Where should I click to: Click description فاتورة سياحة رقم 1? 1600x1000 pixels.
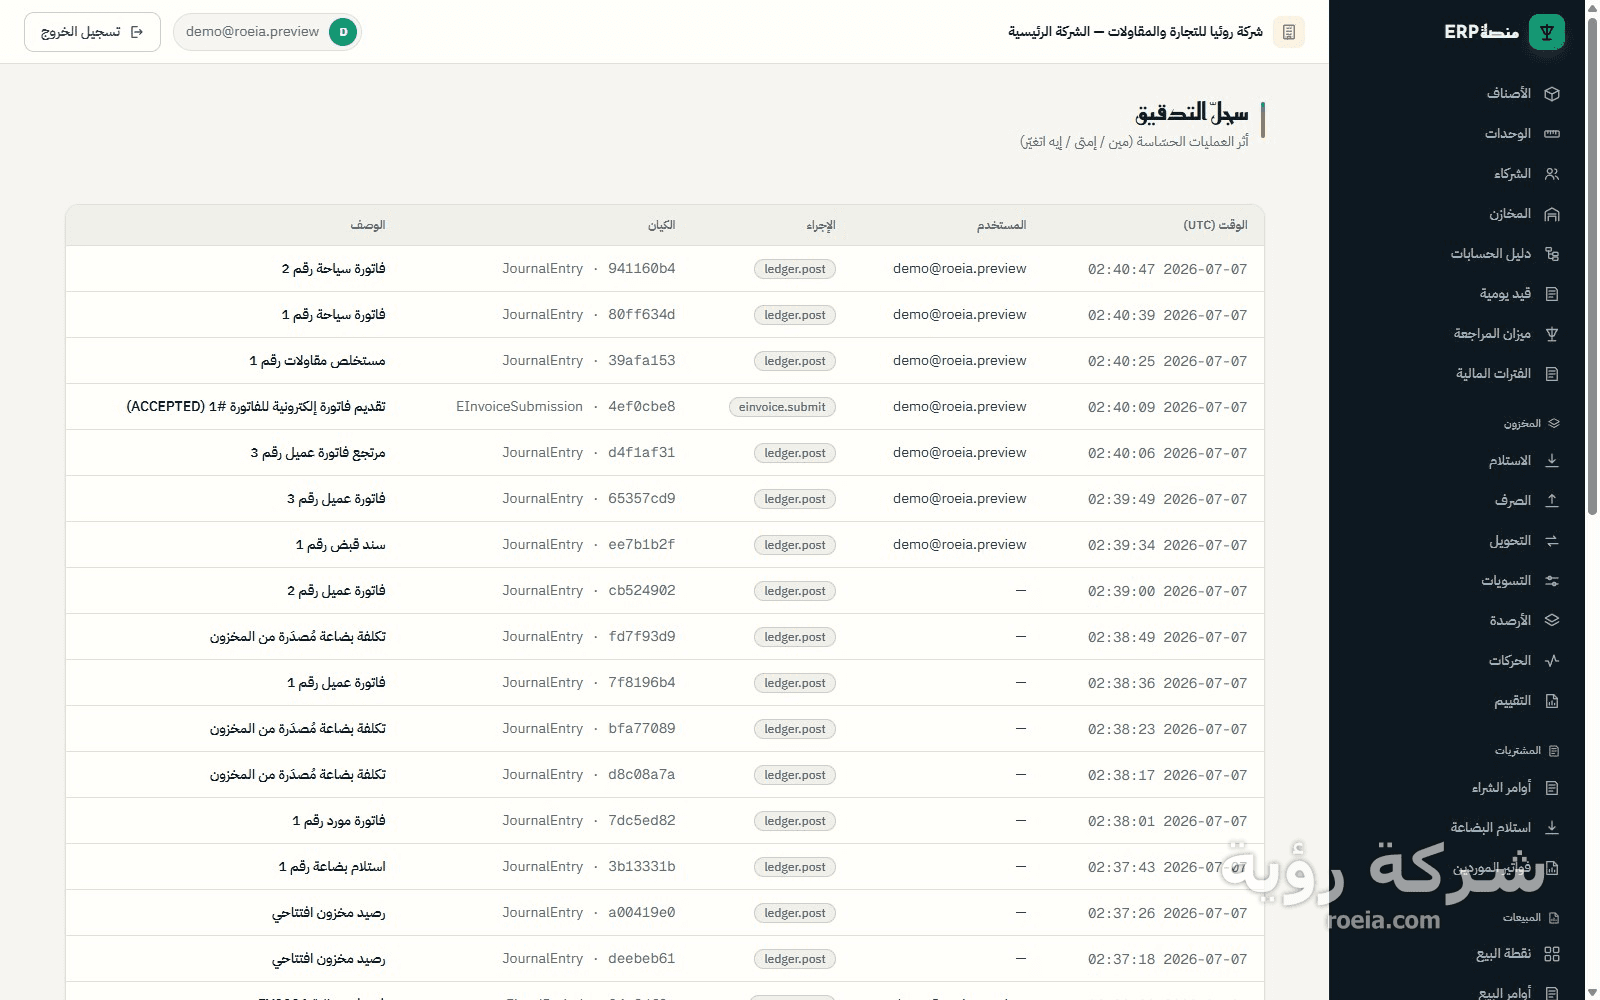333,315
